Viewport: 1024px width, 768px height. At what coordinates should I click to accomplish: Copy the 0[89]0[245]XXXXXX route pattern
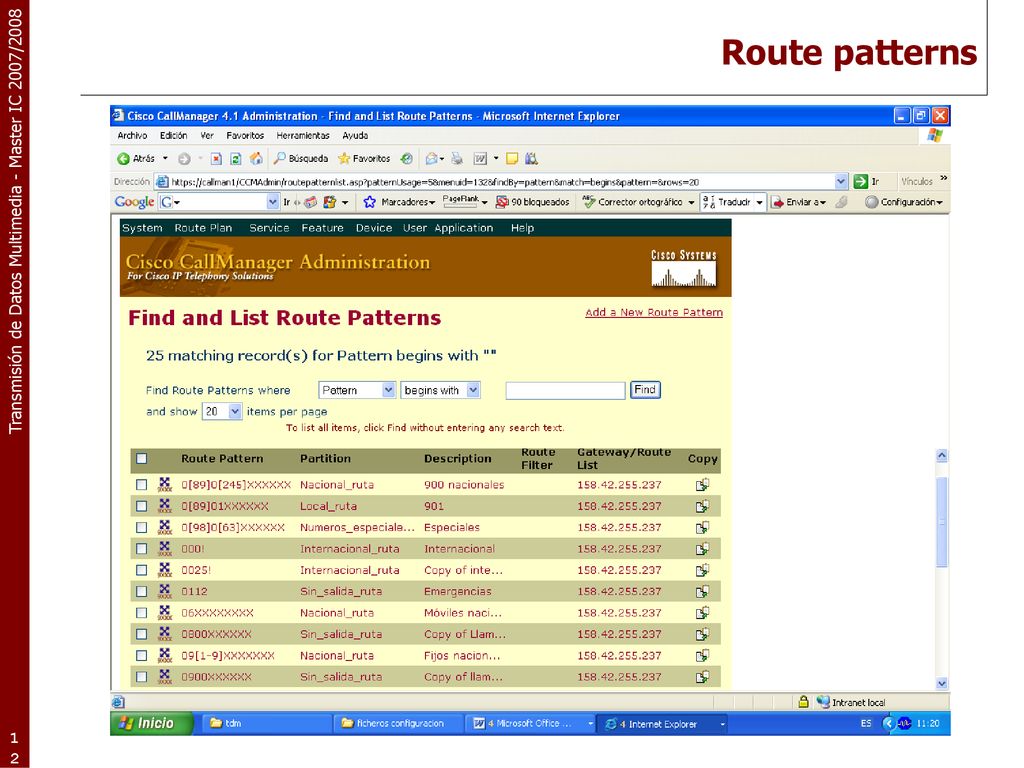(x=703, y=485)
